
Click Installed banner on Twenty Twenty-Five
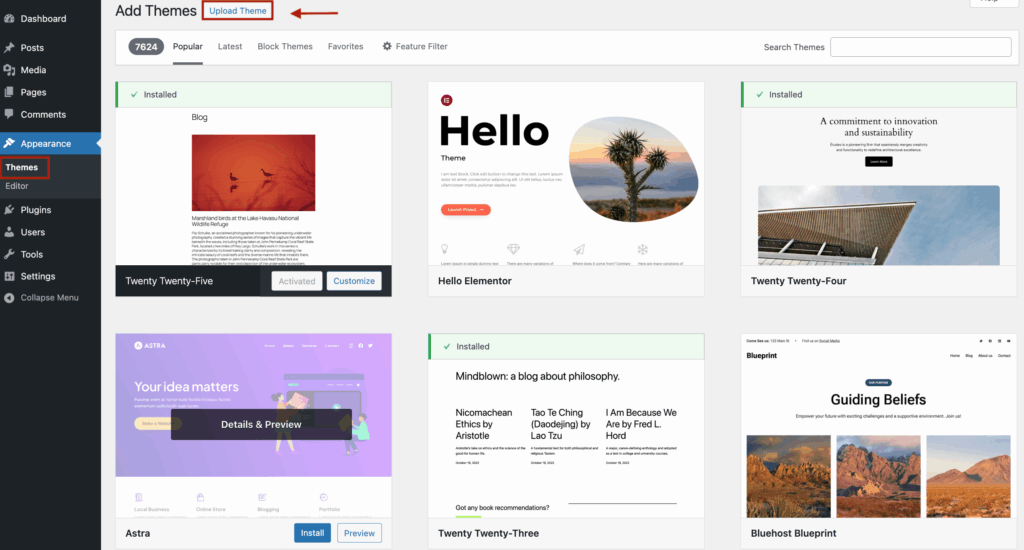253,95
